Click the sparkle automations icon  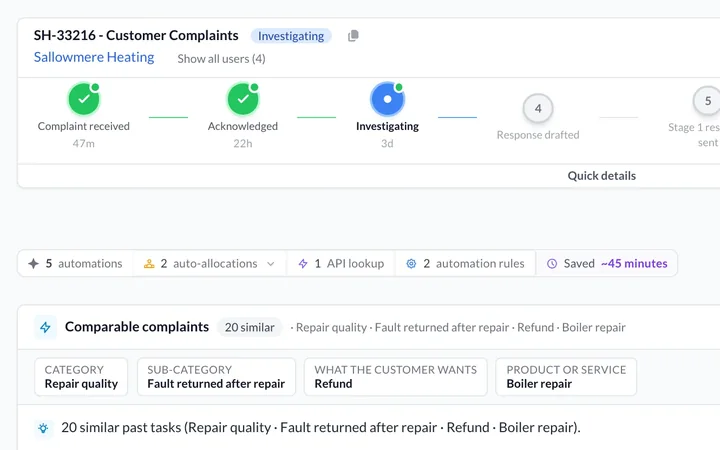tap(34, 264)
